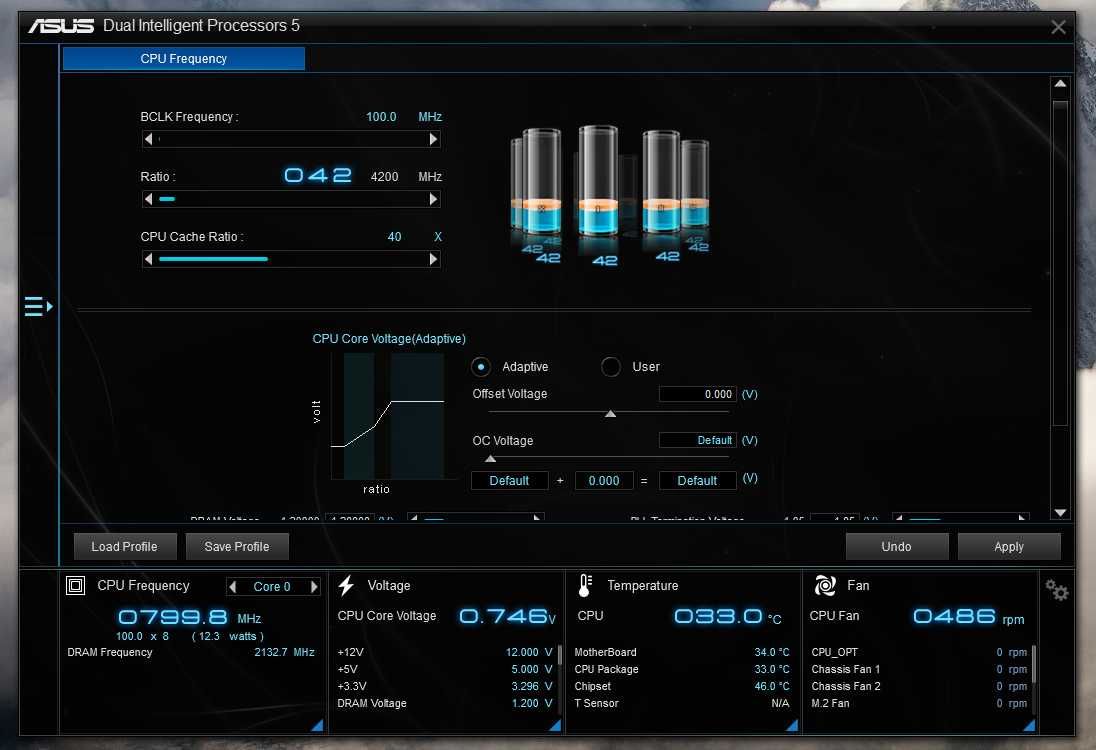
Task: Apply the current settings
Action: tap(1009, 547)
